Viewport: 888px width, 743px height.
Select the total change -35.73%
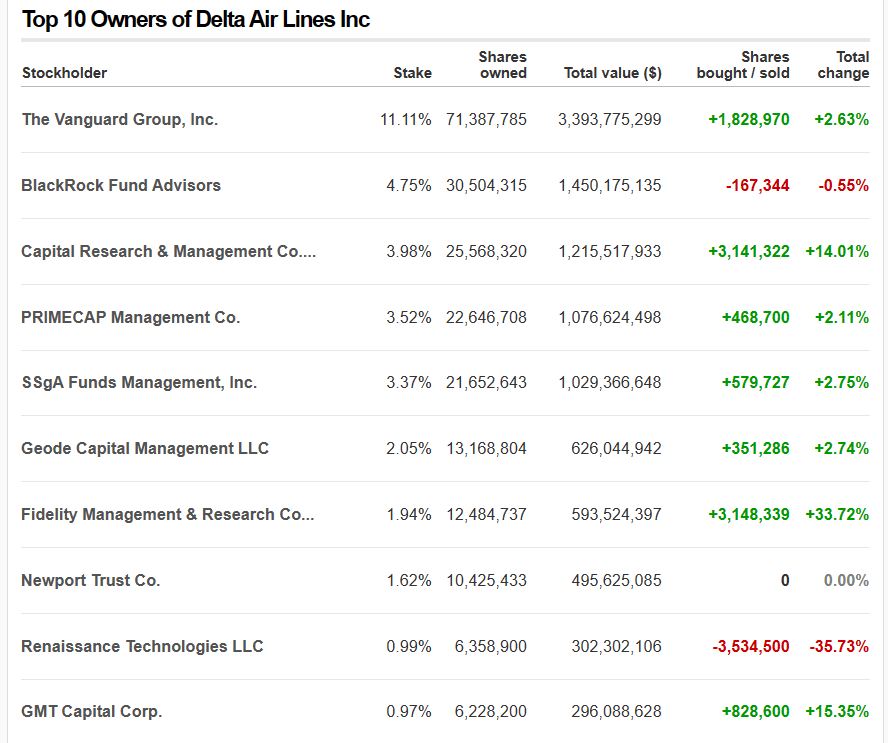click(839, 646)
